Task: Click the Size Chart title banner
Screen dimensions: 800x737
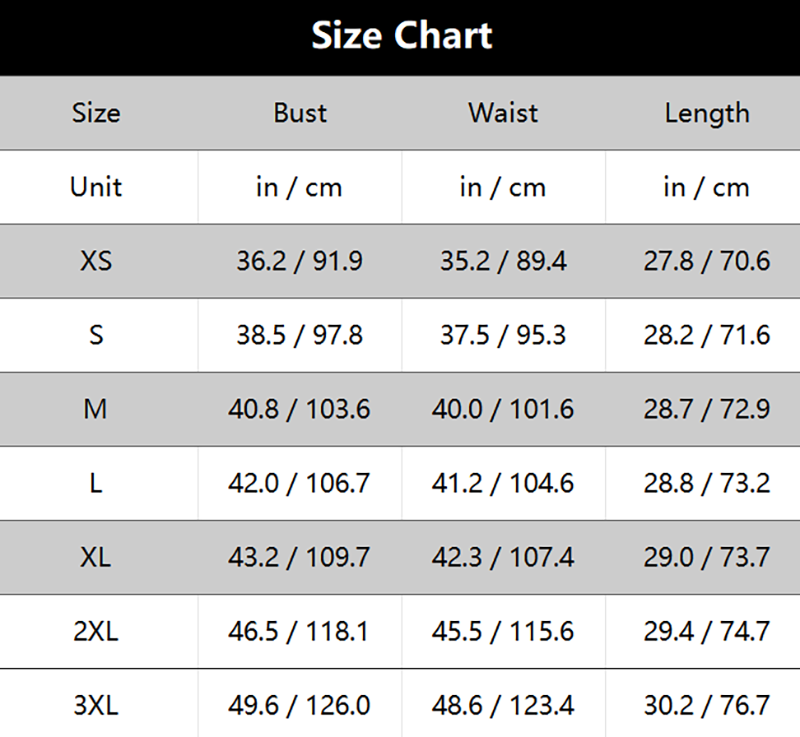Action: coord(401,36)
